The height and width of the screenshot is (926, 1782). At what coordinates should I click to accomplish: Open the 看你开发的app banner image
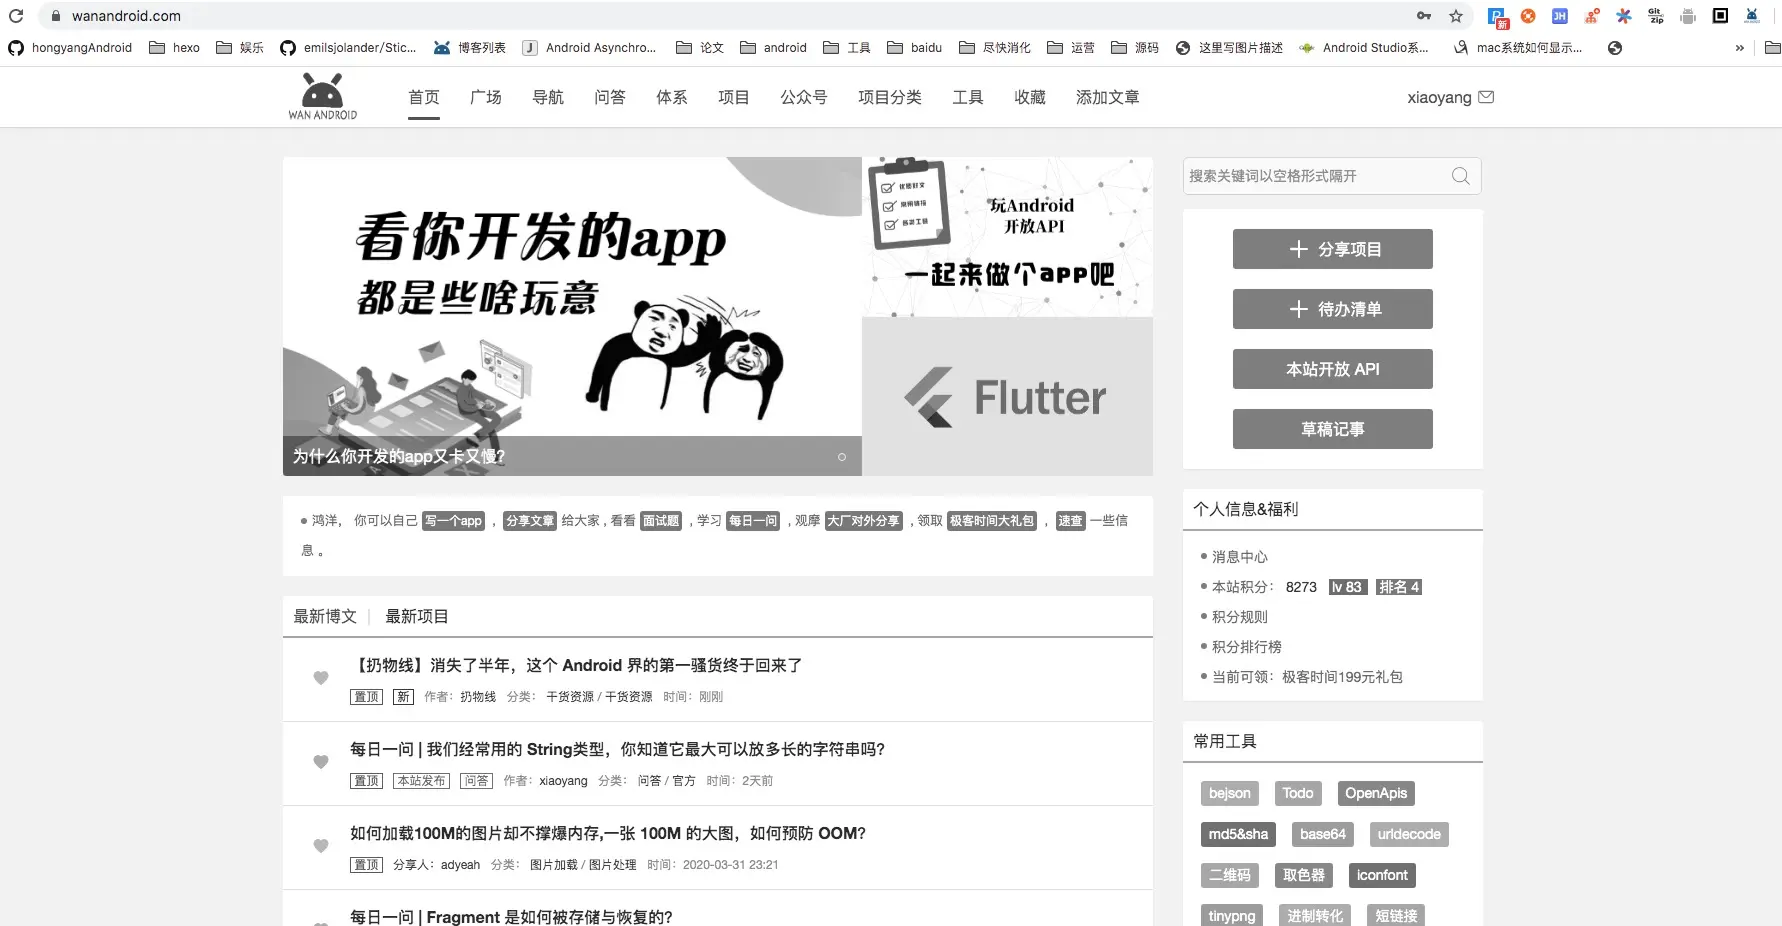572,316
